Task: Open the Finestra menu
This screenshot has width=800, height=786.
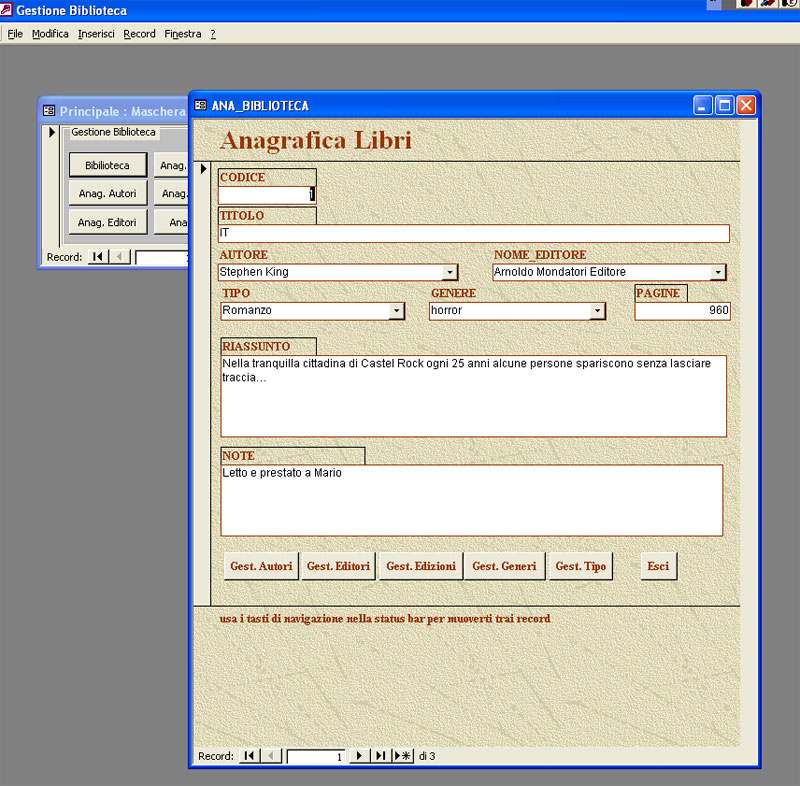Action: (x=183, y=34)
